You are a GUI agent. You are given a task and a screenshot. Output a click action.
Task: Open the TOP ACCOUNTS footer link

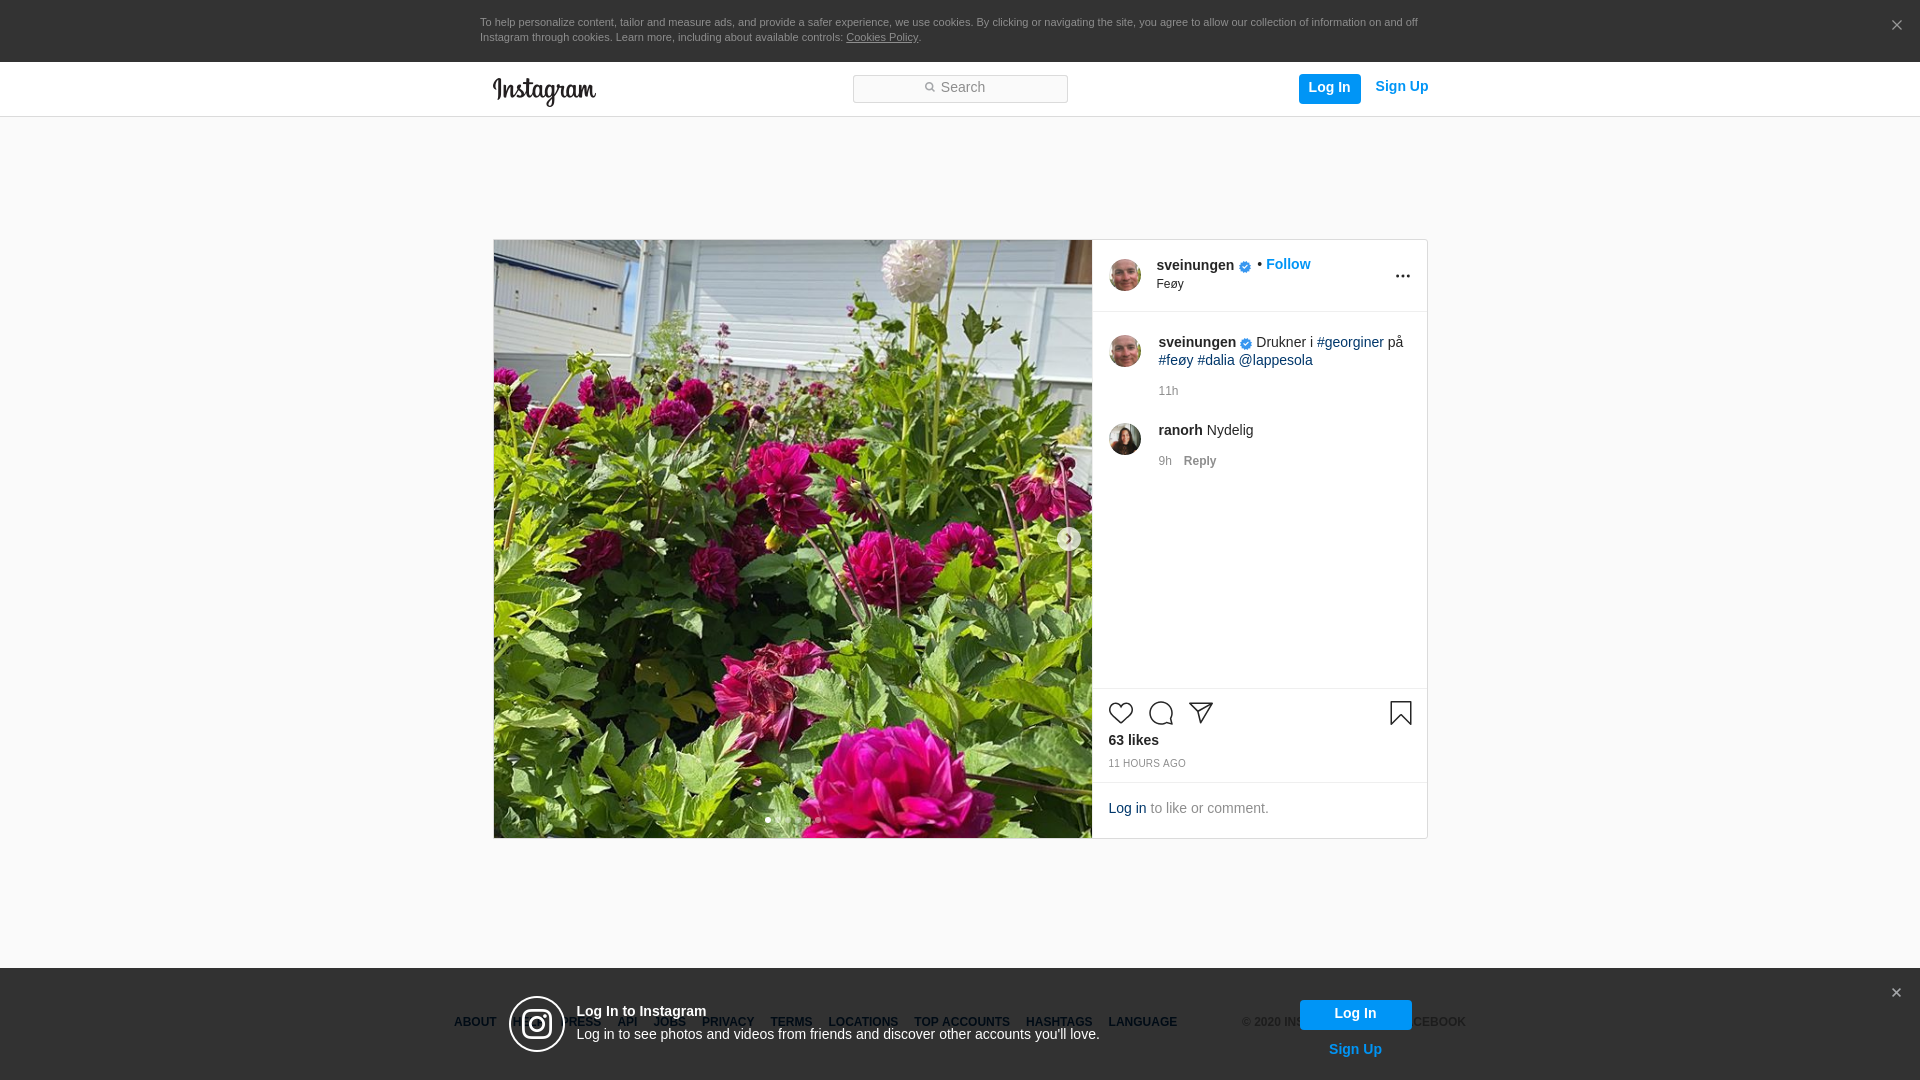[962, 1022]
